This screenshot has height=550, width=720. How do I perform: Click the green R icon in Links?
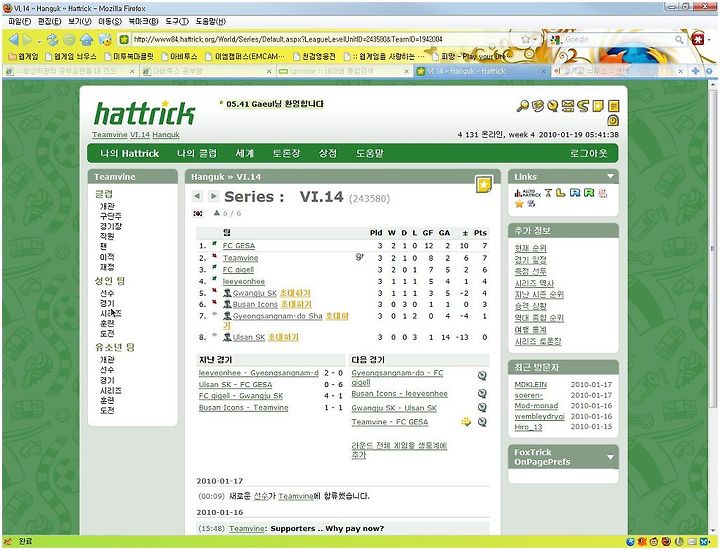(x=589, y=193)
